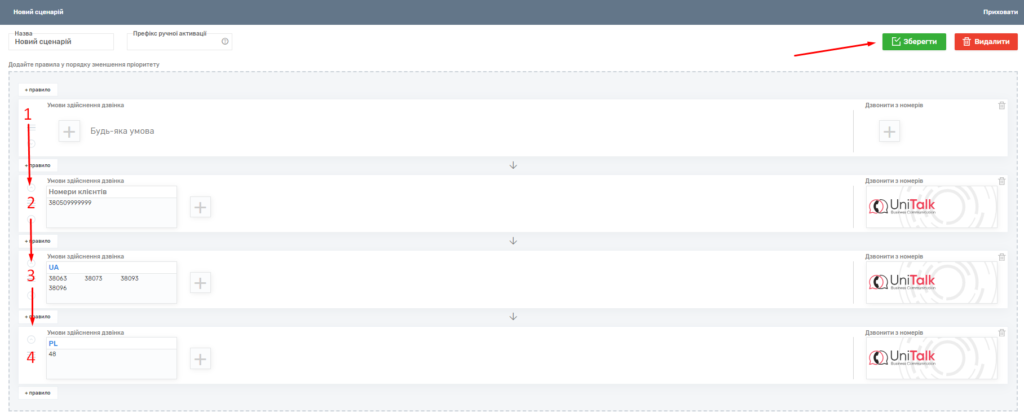Remove the PL rule using trash icon
1024x416 pixels.
pyautogui.click(x=1002, y=333)
